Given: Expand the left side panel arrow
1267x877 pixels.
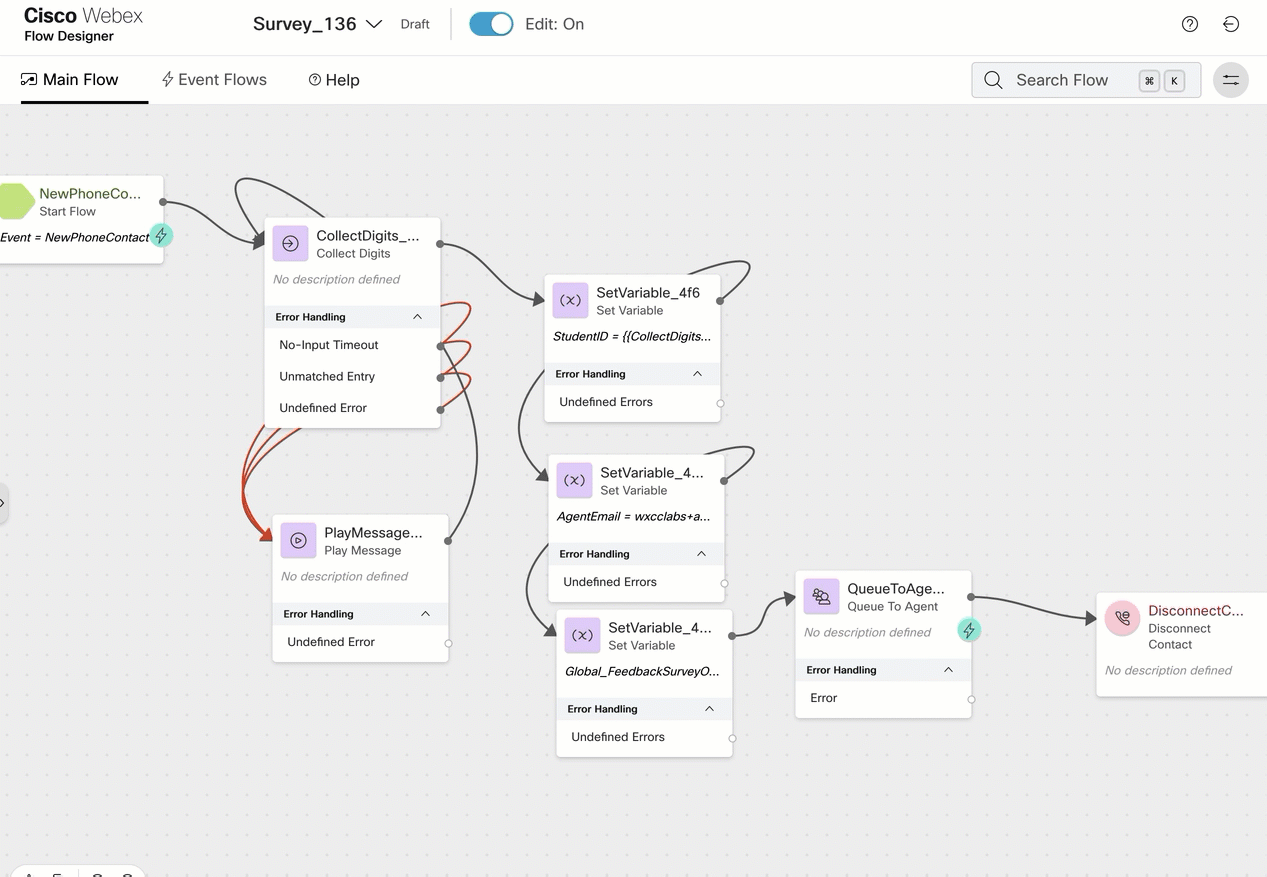Looking at the screenshot, I should pyautogui.click(x=3, y=503).
